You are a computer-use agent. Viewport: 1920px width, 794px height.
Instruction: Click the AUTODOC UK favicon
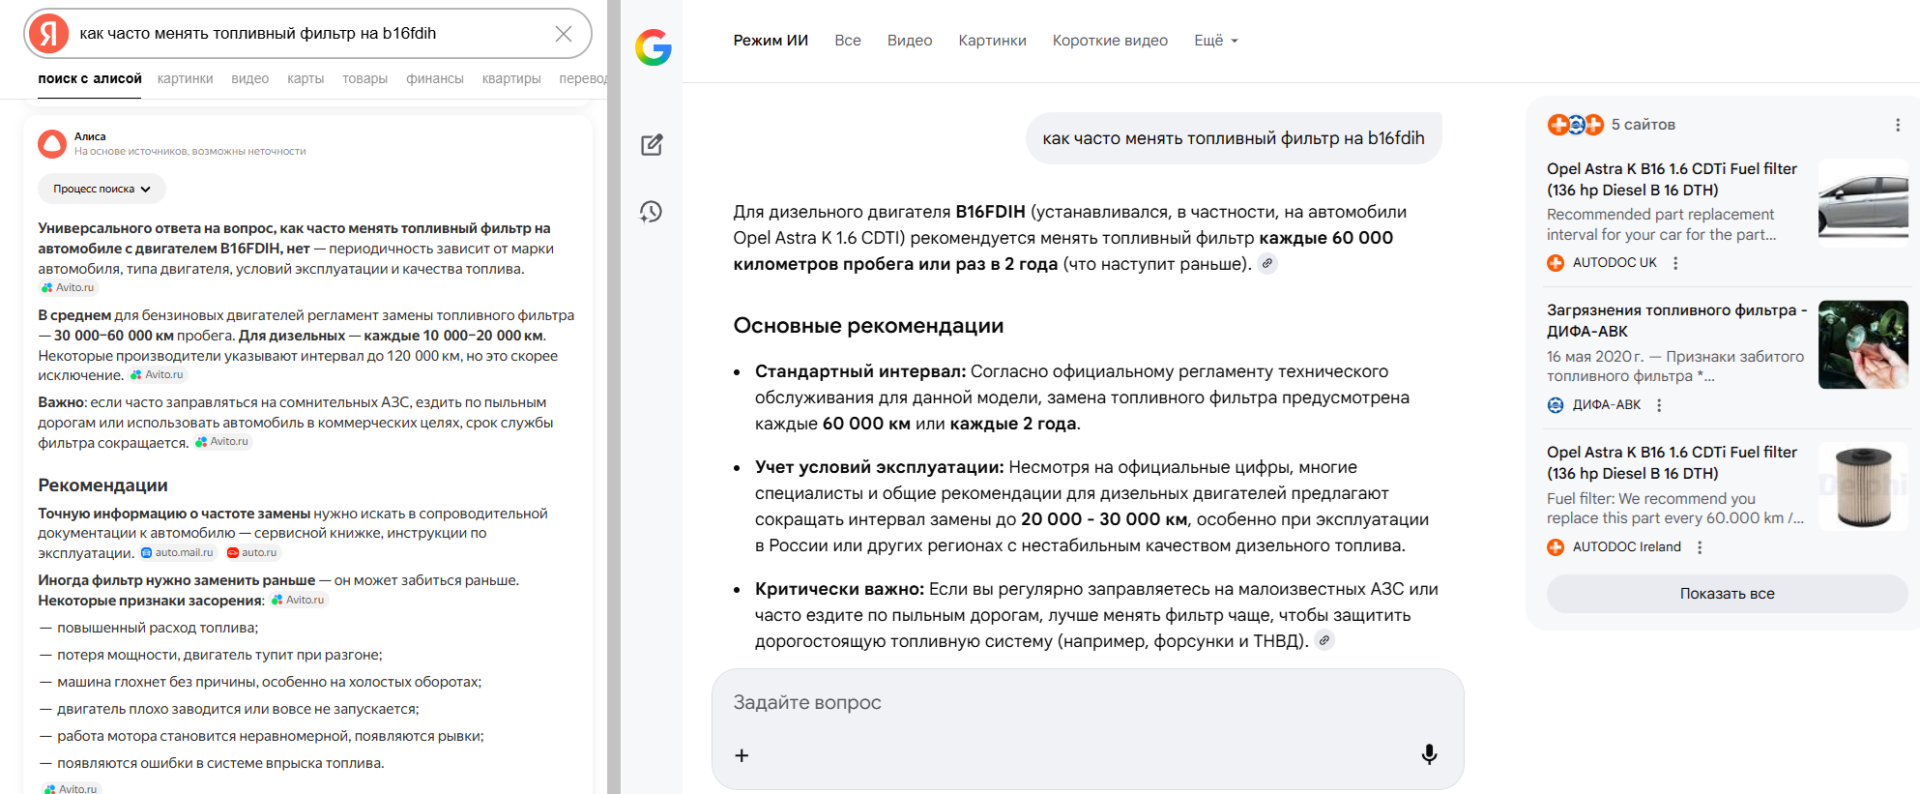coord(1556,262)
